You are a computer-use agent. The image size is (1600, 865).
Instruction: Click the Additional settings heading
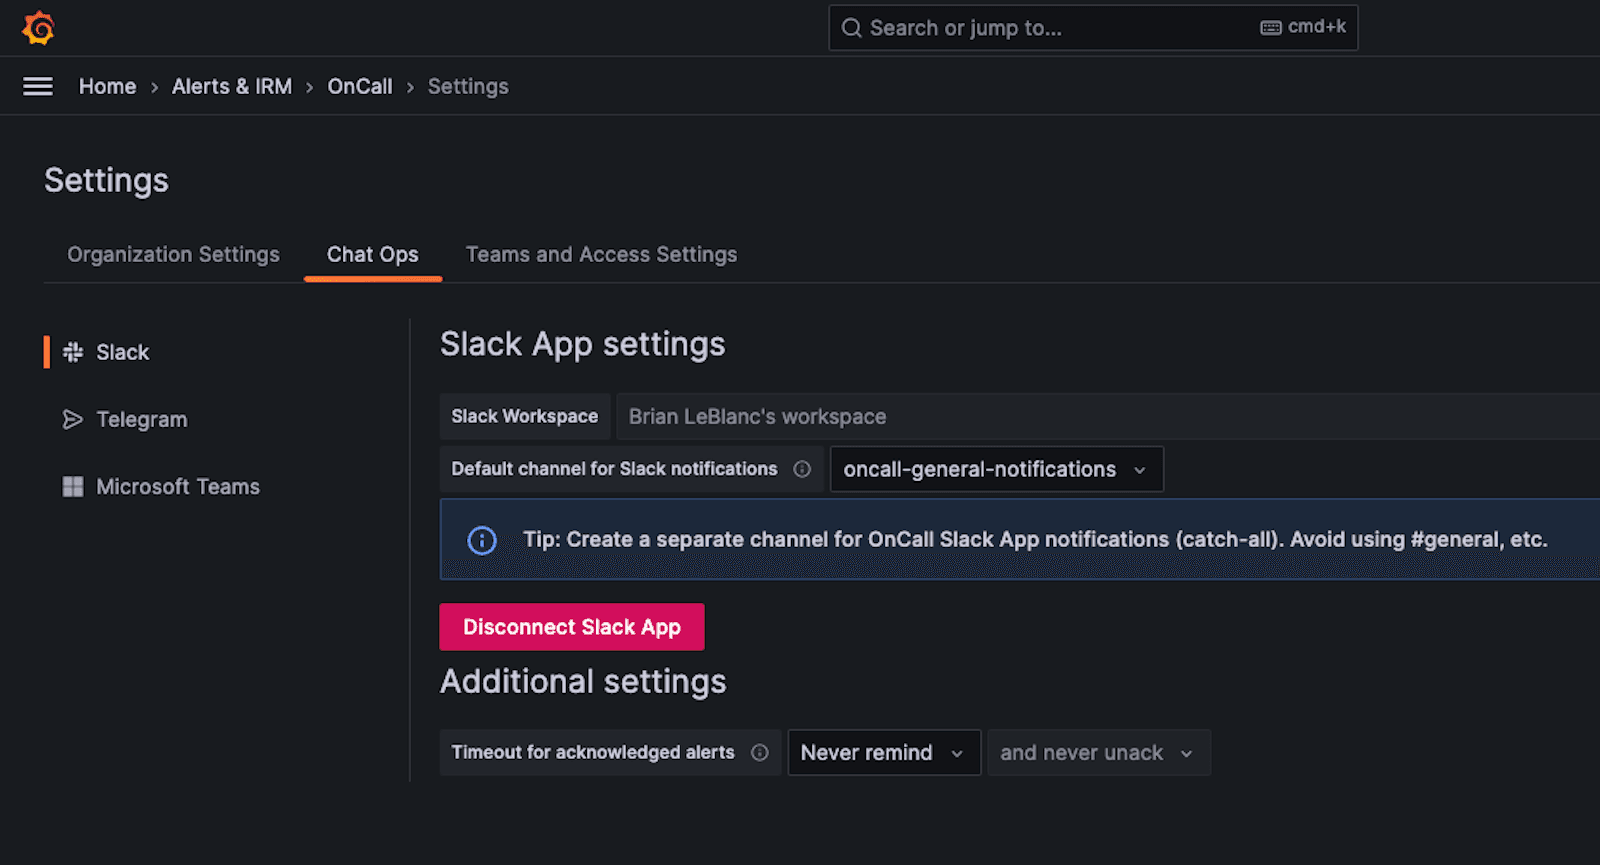[583, 682]
